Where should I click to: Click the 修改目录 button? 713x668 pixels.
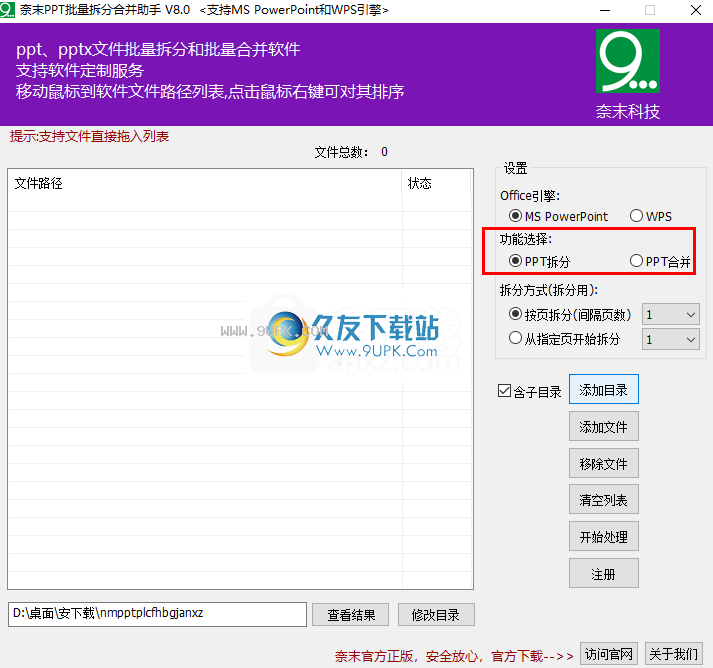pos(436,615)
